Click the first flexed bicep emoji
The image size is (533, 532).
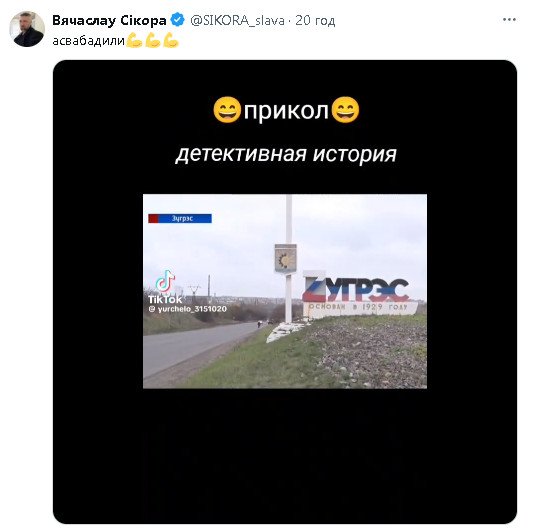(x=134, y=40)
